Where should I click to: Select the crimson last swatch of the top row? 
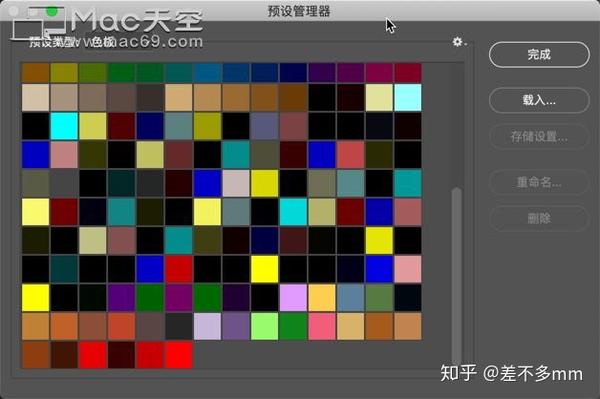(408, 73)
